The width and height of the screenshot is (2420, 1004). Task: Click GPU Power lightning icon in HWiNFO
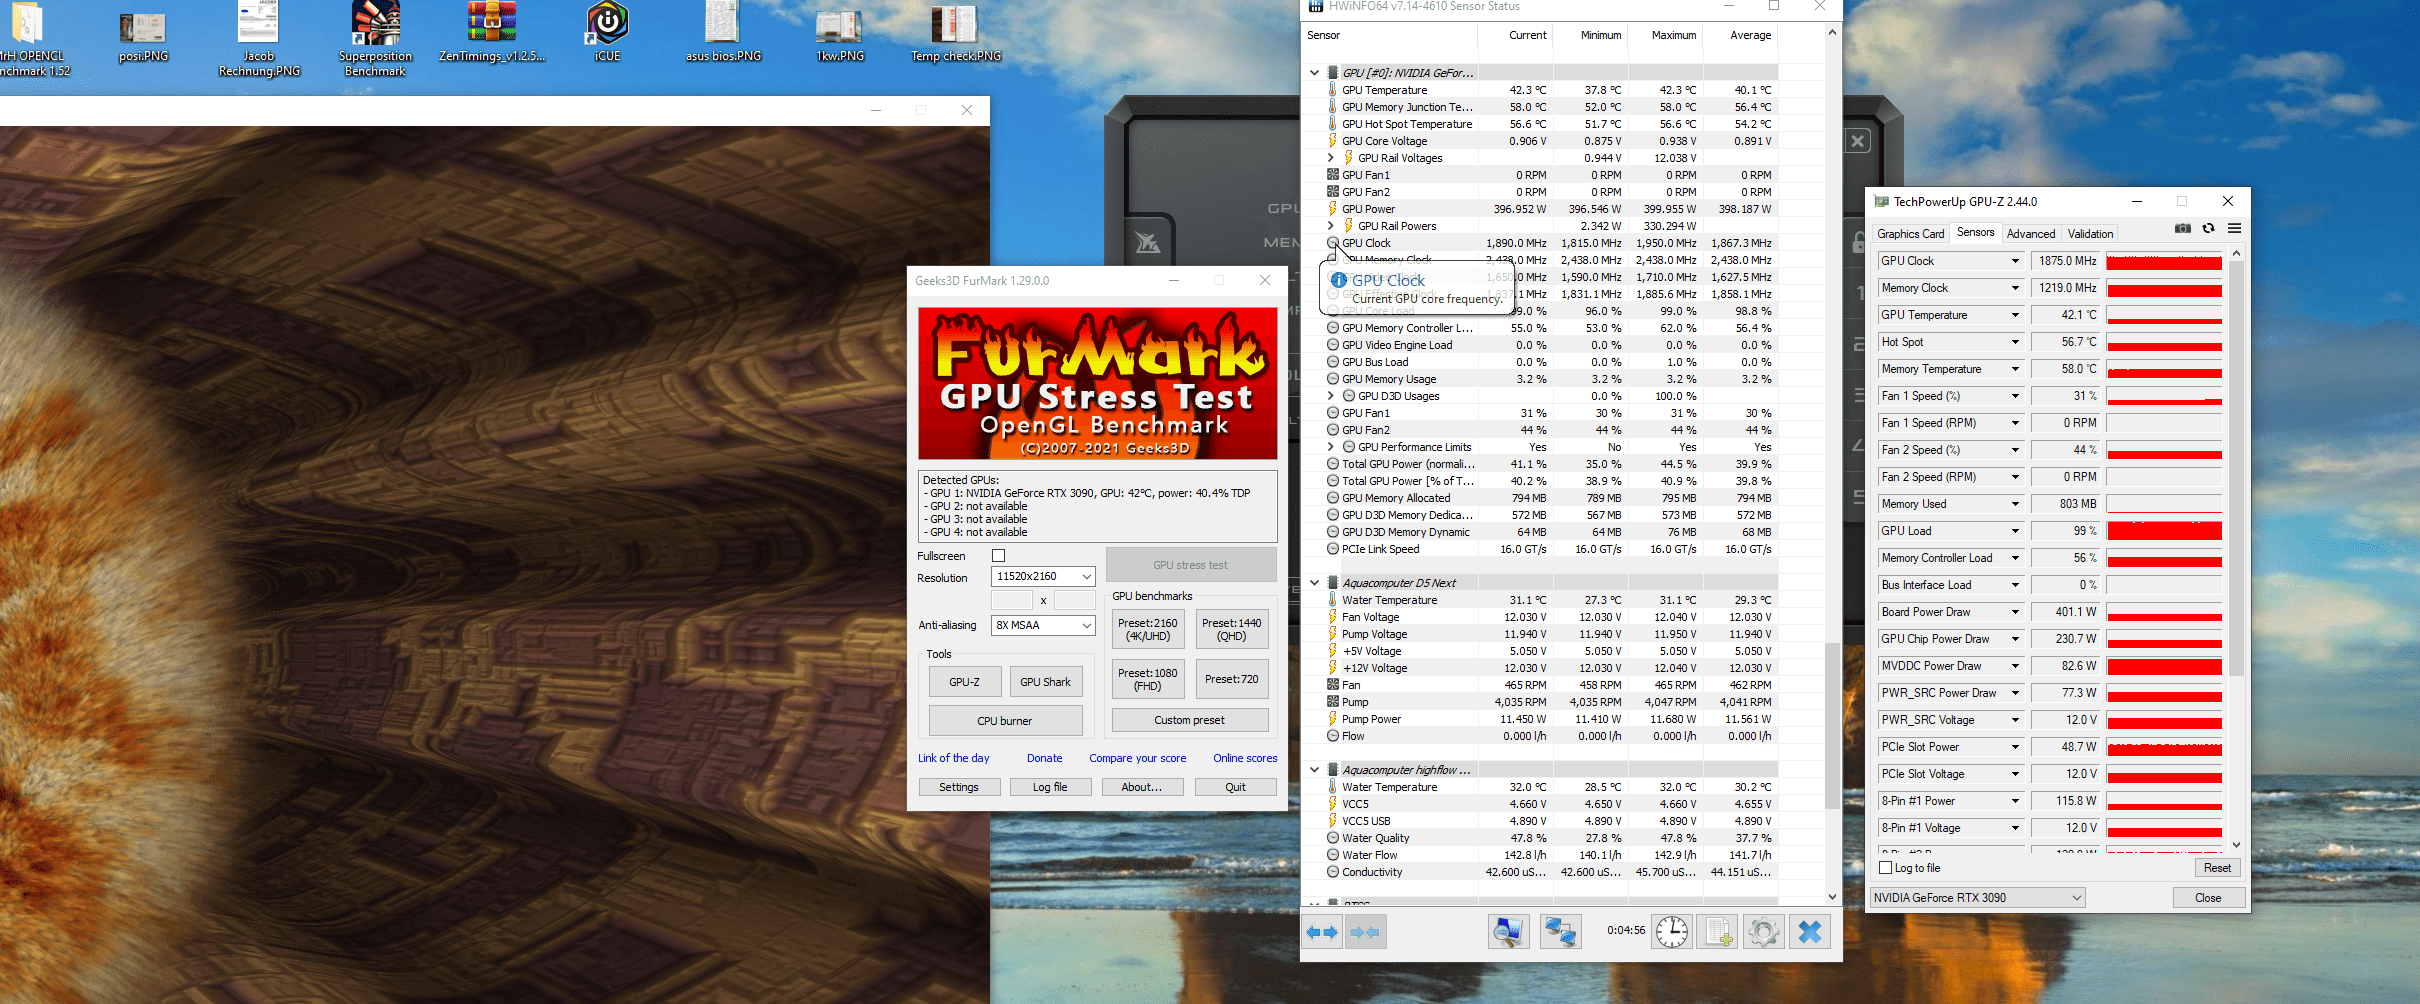[1333, 209]
